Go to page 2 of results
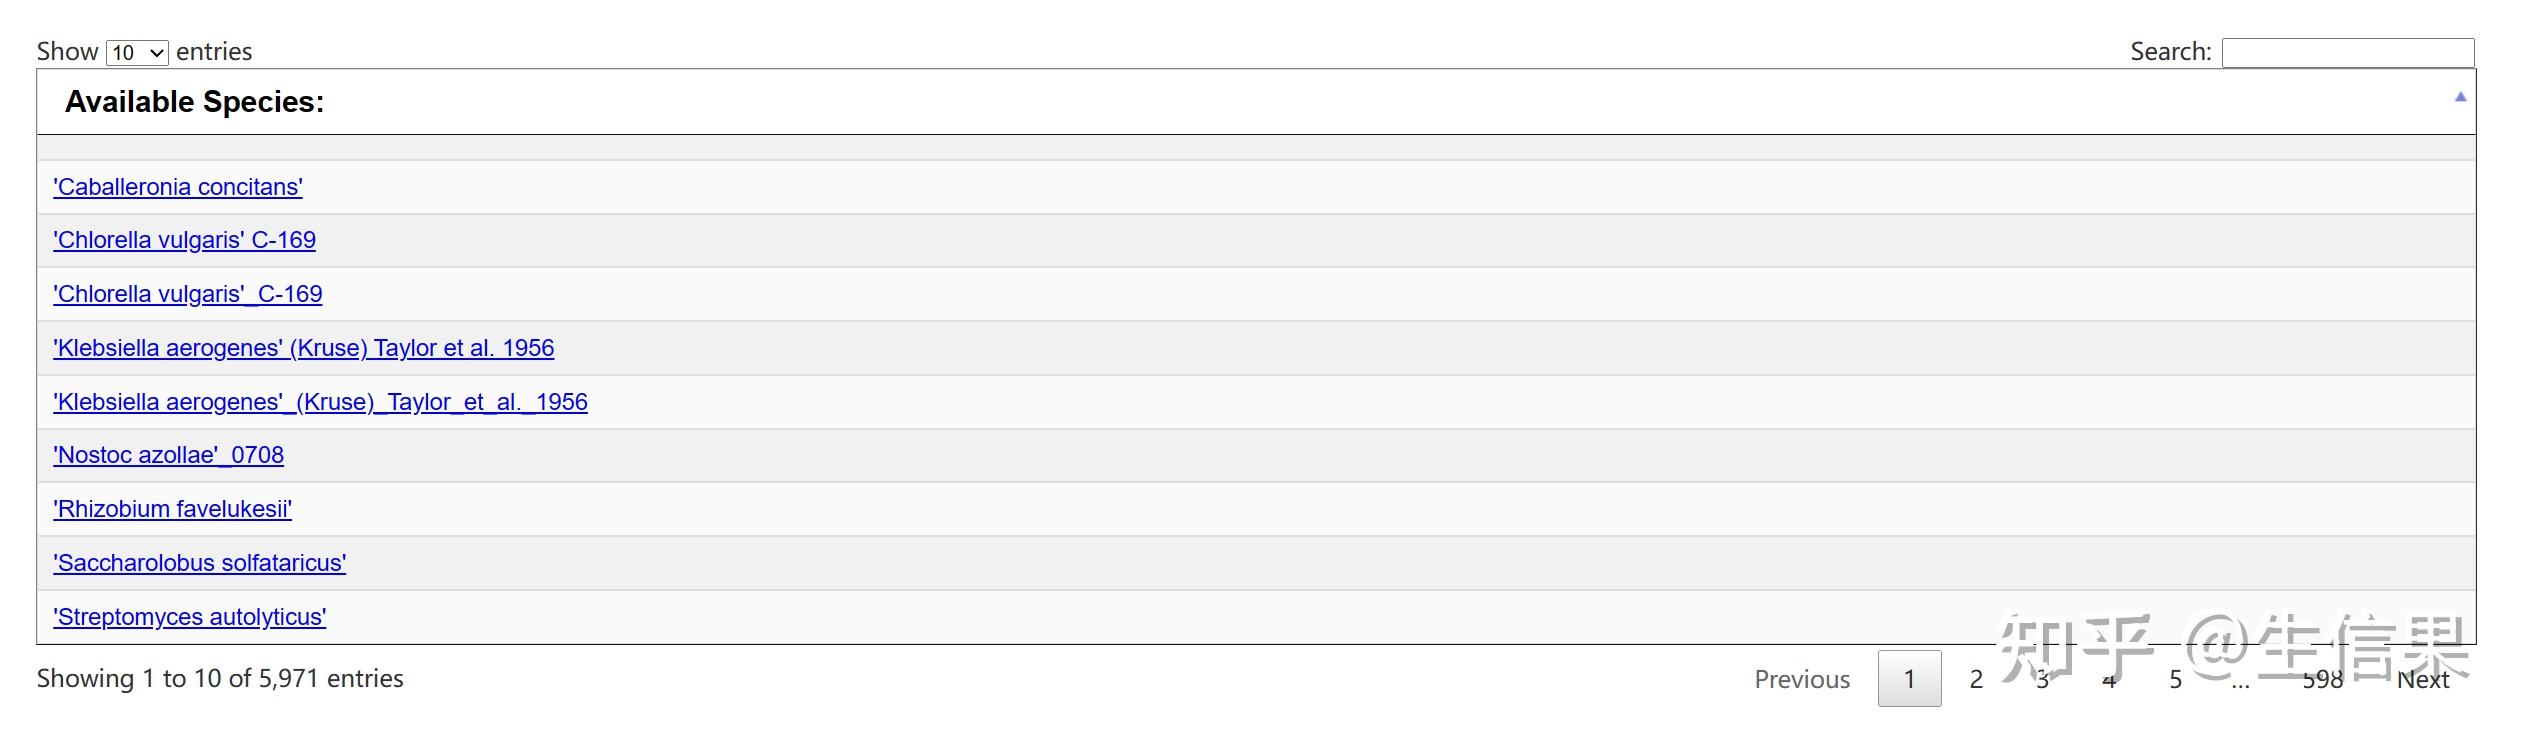2535x749 pixels. tap(1976, 679)
